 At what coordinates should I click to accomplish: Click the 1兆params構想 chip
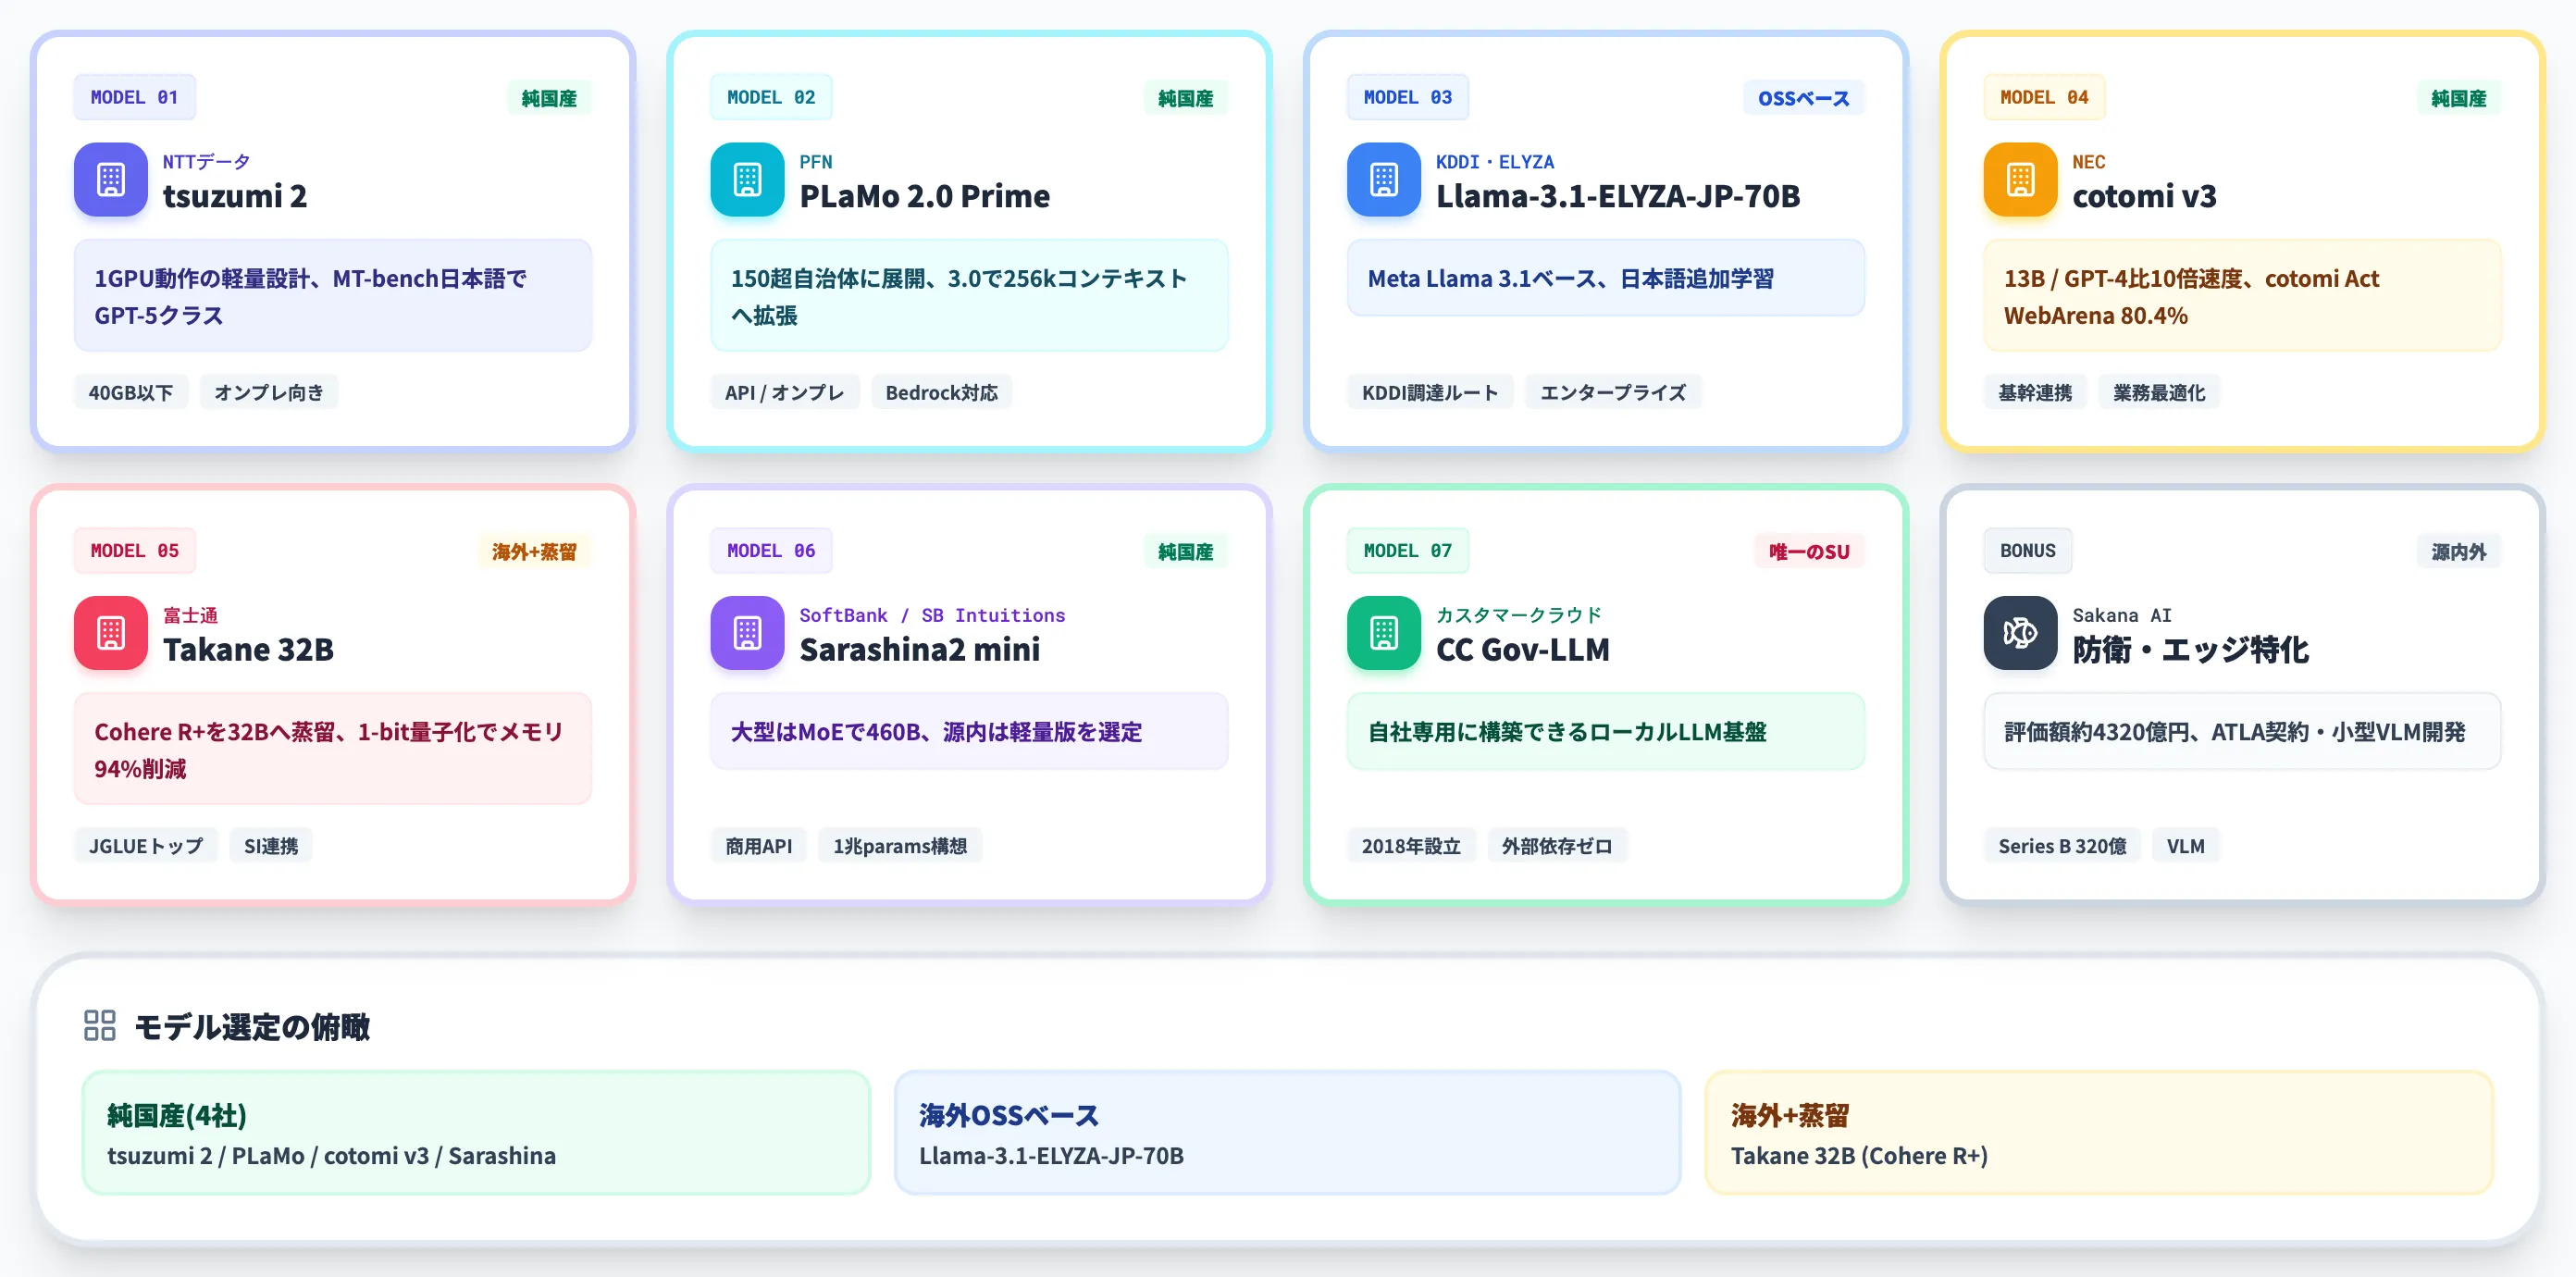[900, 845]
